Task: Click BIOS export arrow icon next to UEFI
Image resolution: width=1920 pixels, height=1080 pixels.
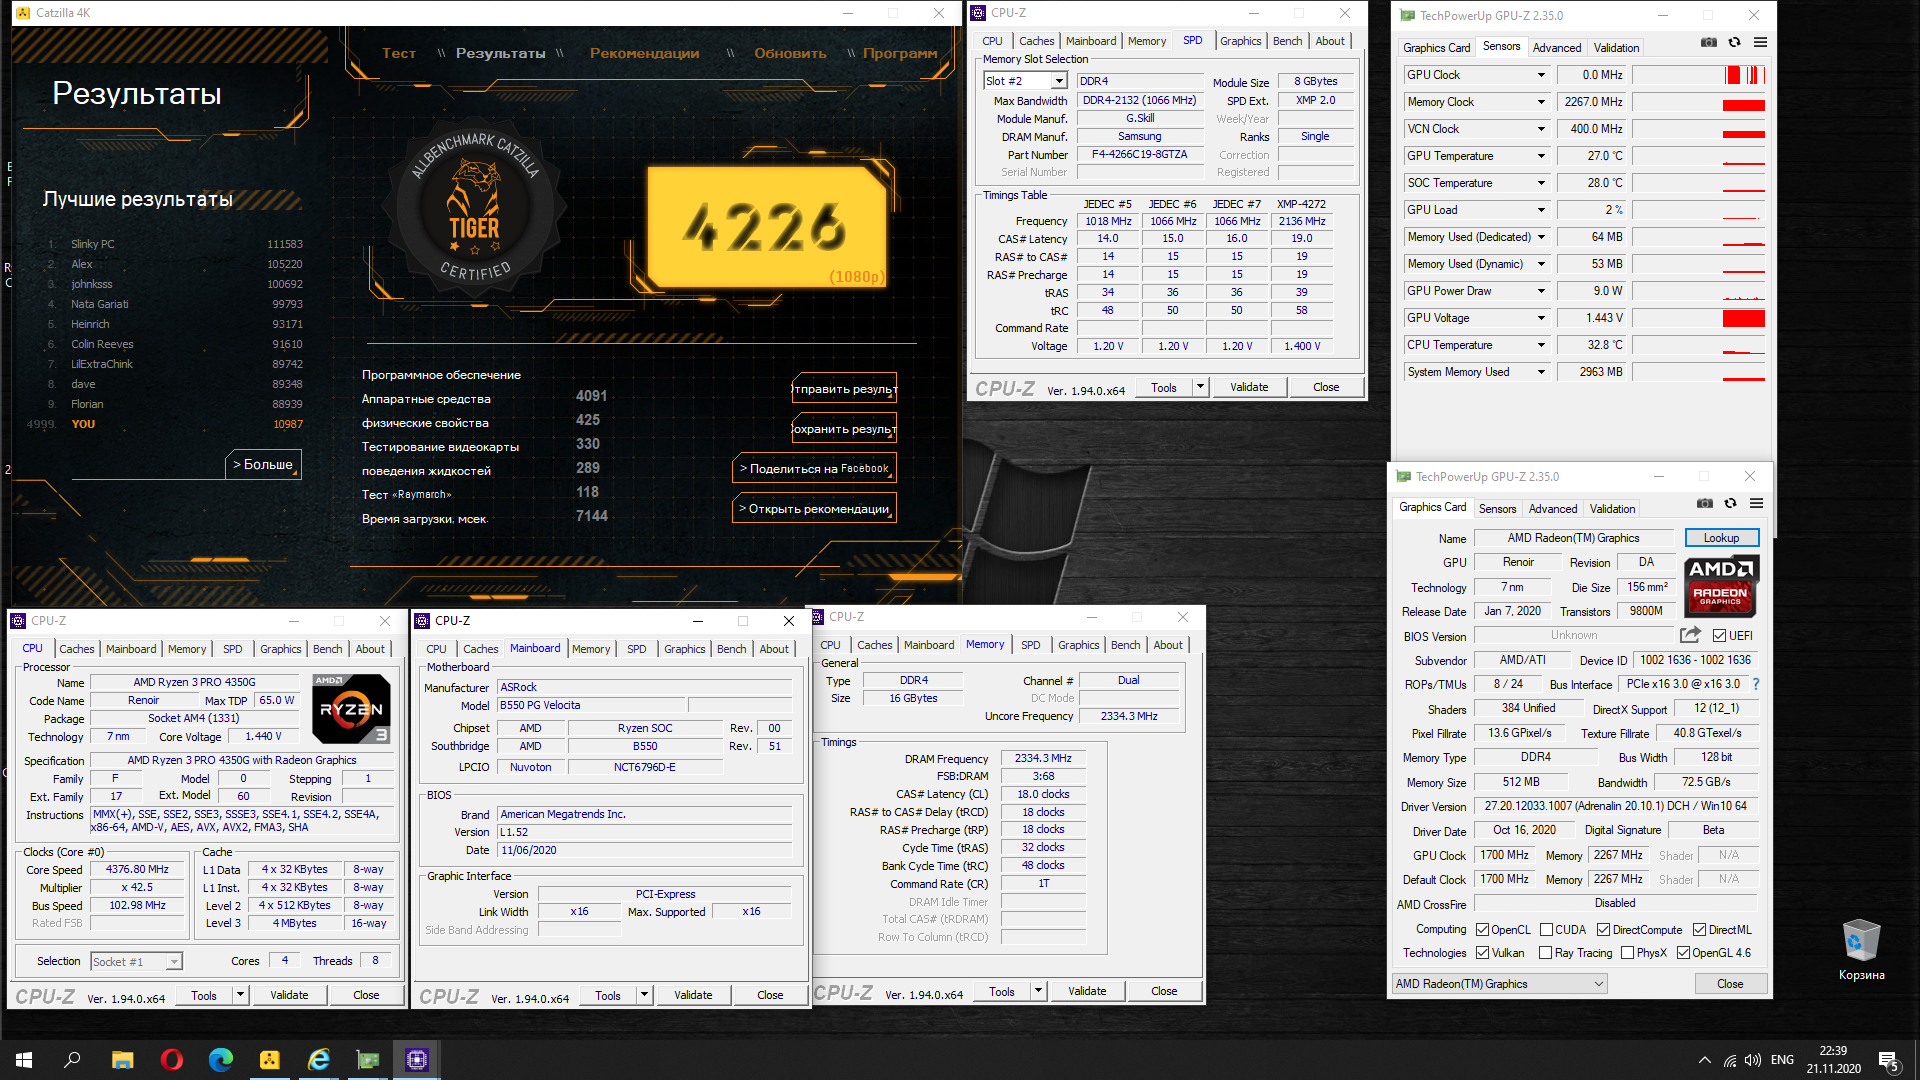Action: pos(1690,635)
